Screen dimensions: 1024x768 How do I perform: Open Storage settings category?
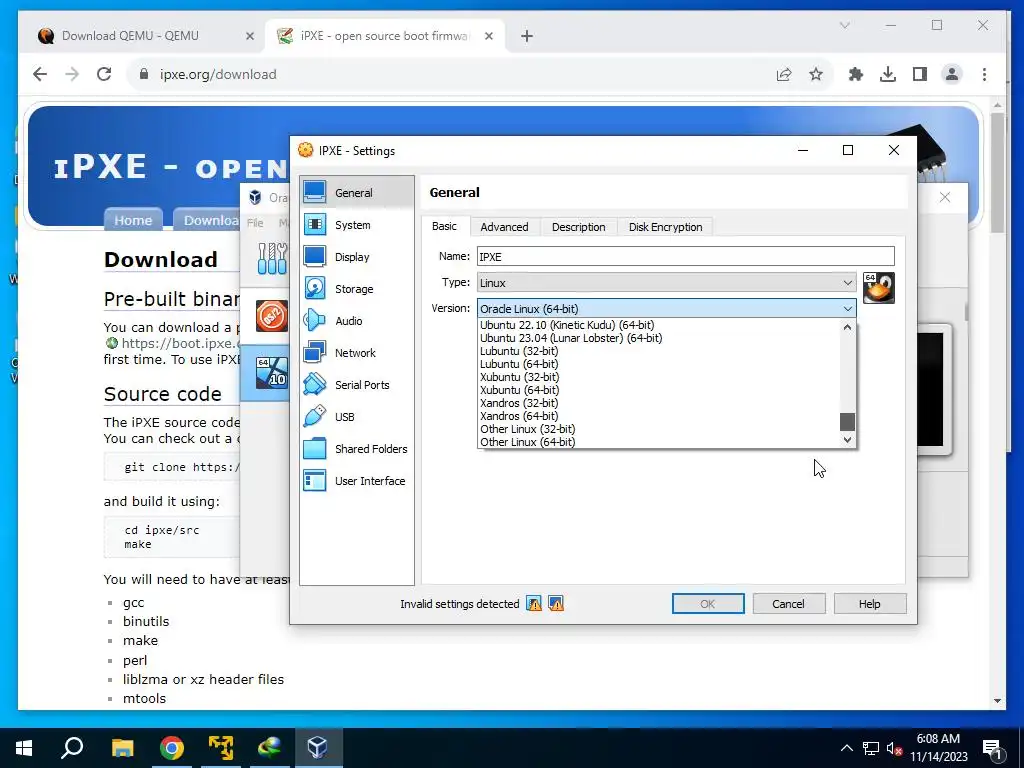(357, 289)
